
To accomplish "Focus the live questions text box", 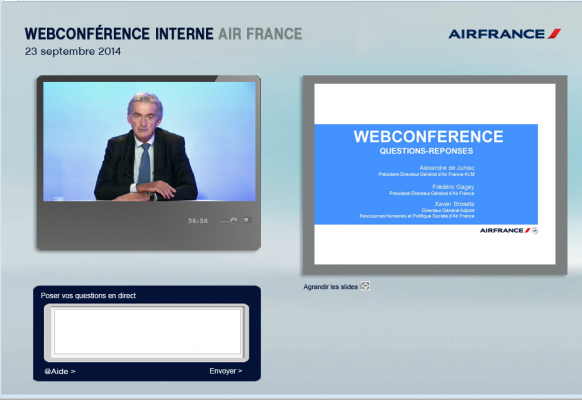I will pyautogui.click(x=147, y=332).
